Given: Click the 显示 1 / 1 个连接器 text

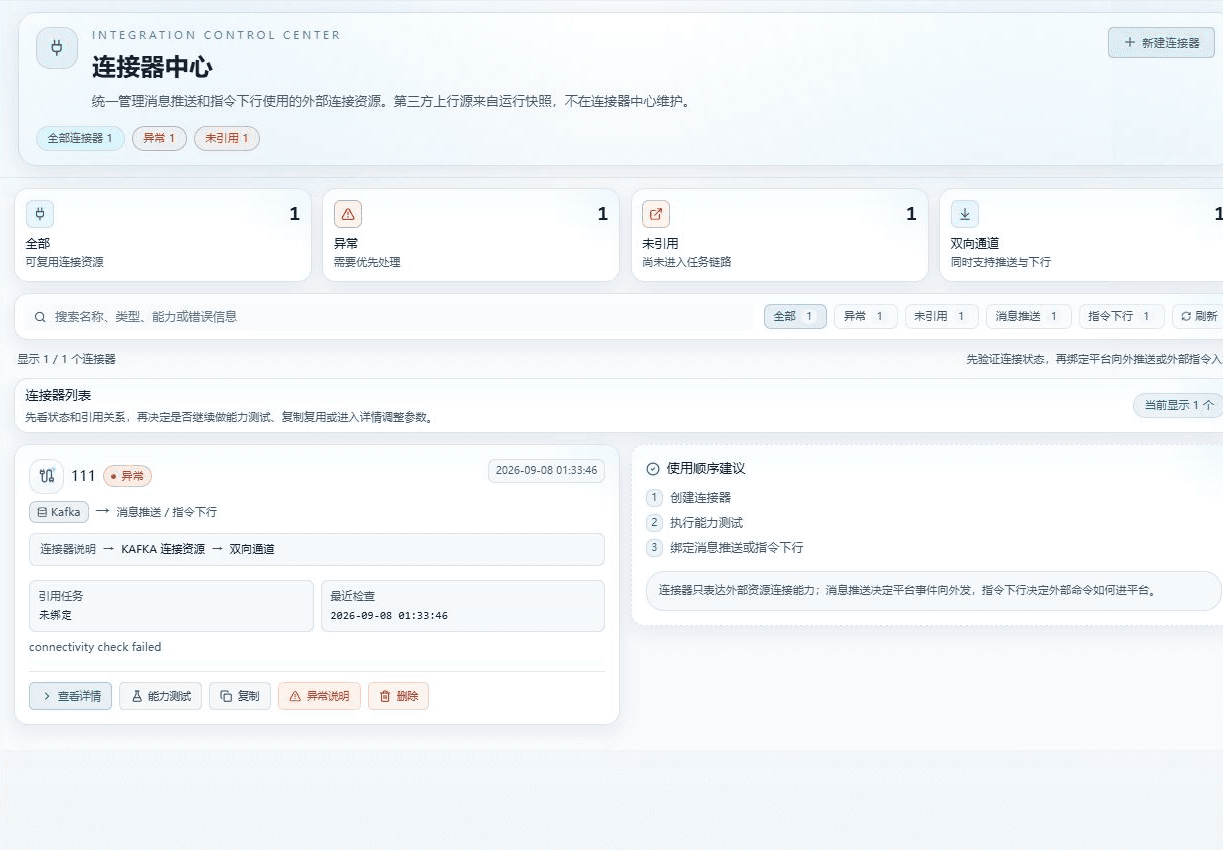Looking at the screenshot, I should 66,359.
